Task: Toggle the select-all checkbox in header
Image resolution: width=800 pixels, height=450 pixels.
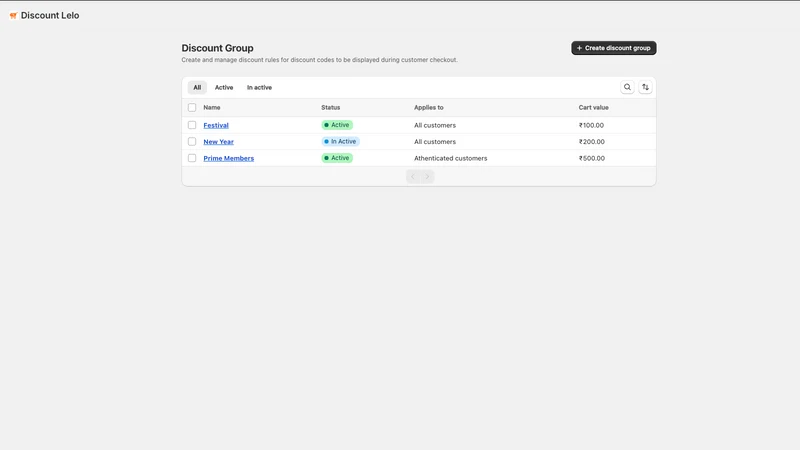Action: pyautogui.click(x=192, y=108)
